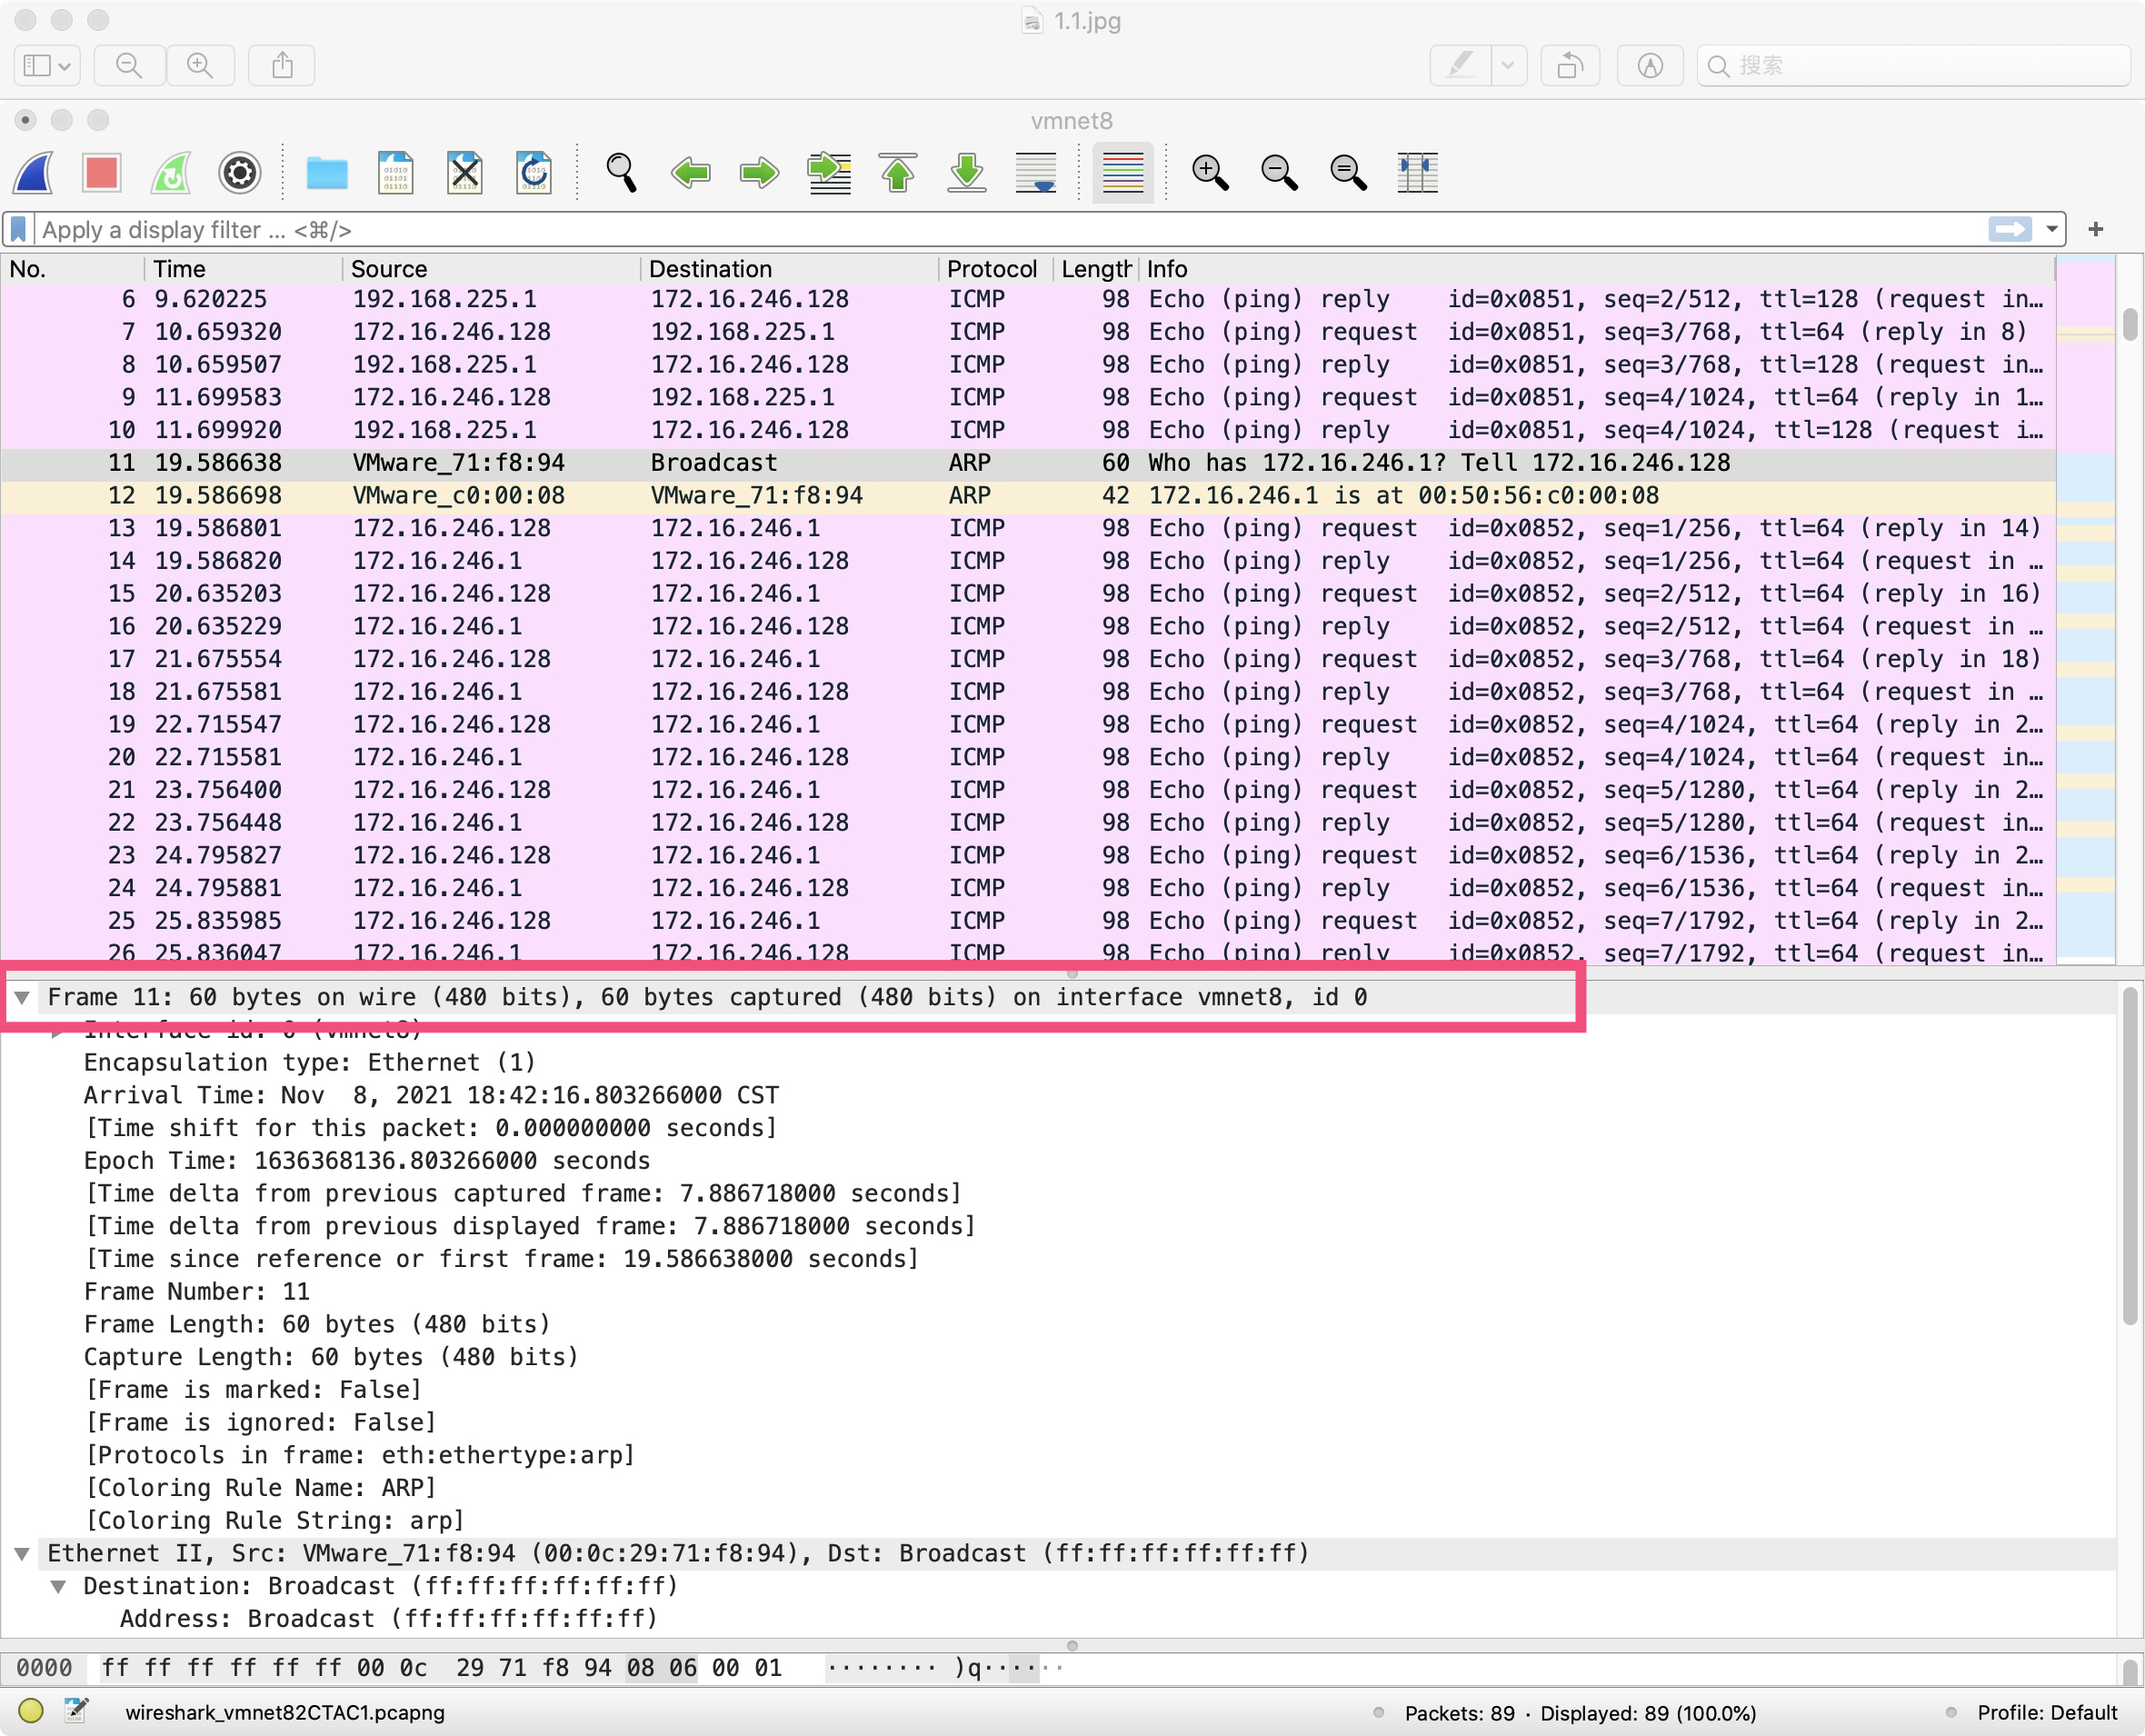Image resolution: width=2145 pixels, height=1736 pixels.
Task: Click the find packet magnifier icon
Action: [621, 173]
